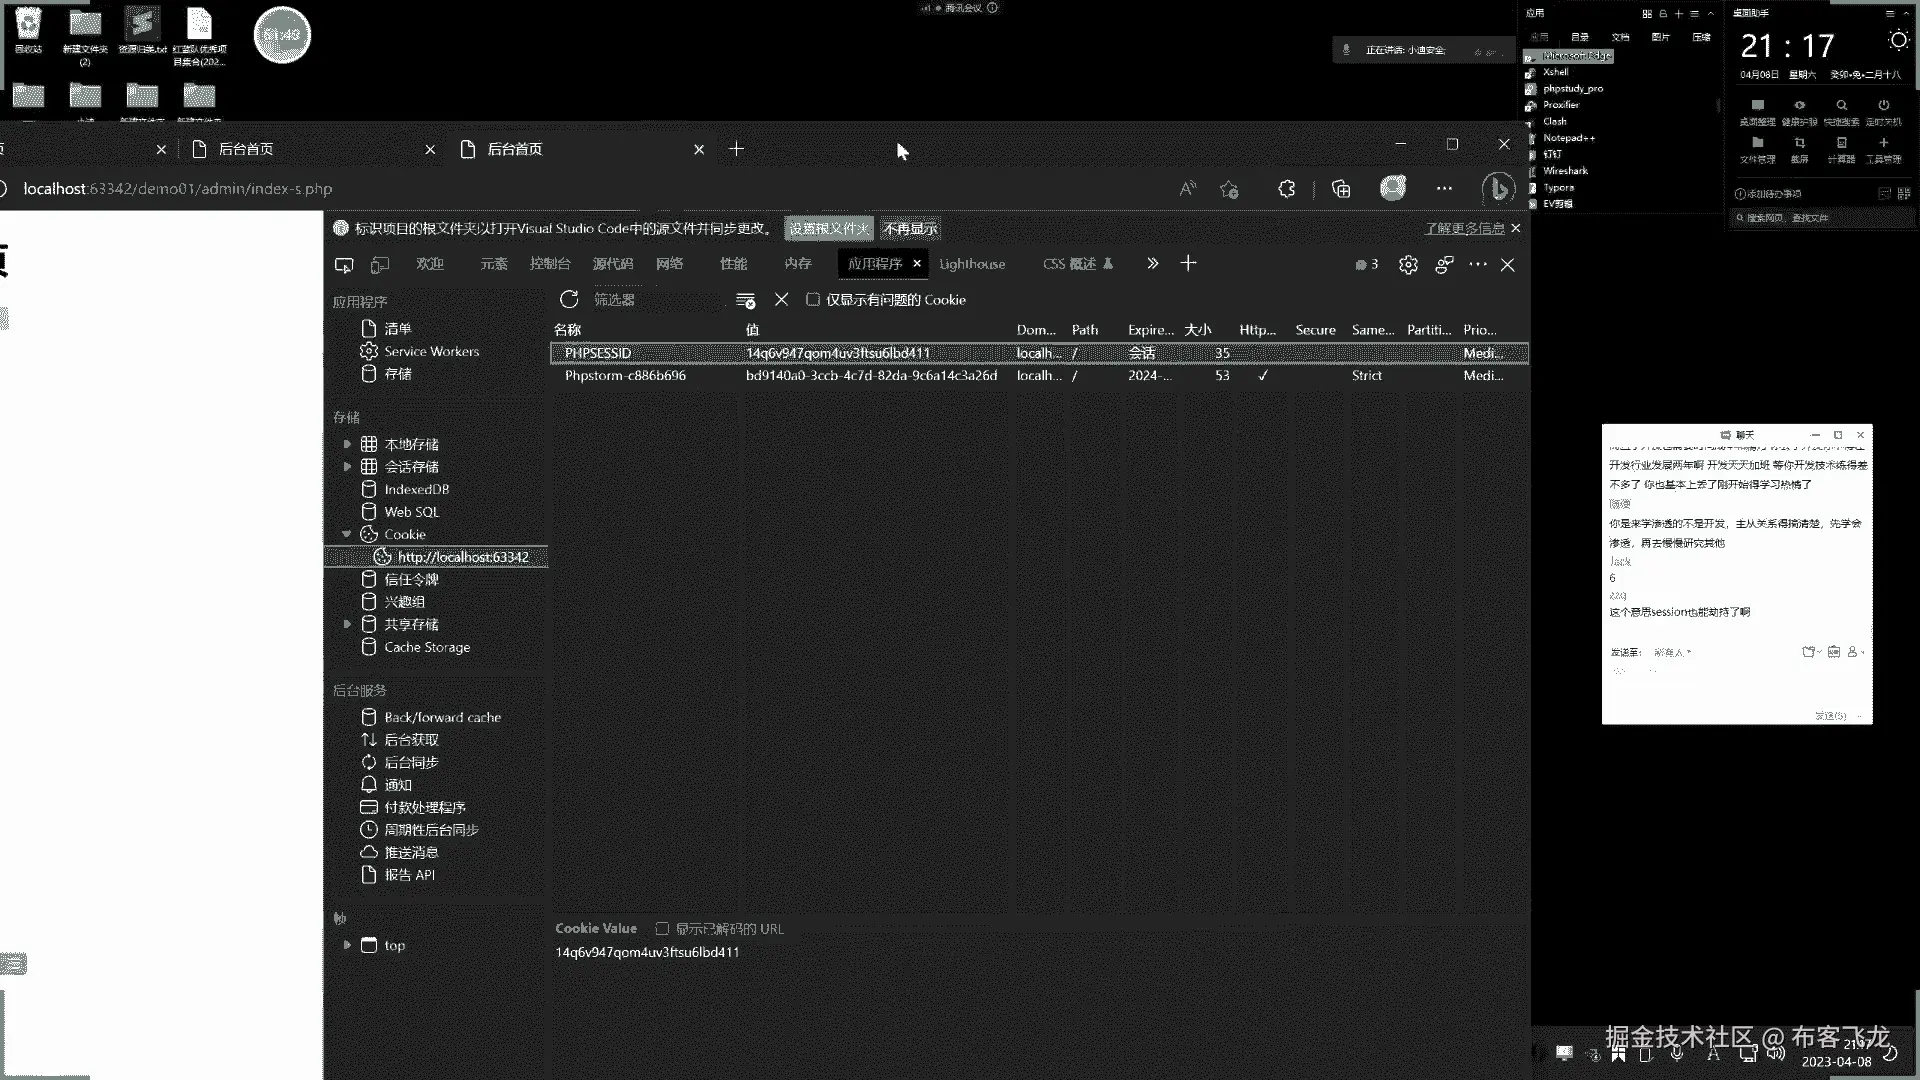Switch to the 网络 tab
The height and width of the screenshot is (1080, 1920).
click(x=669, y=264)
